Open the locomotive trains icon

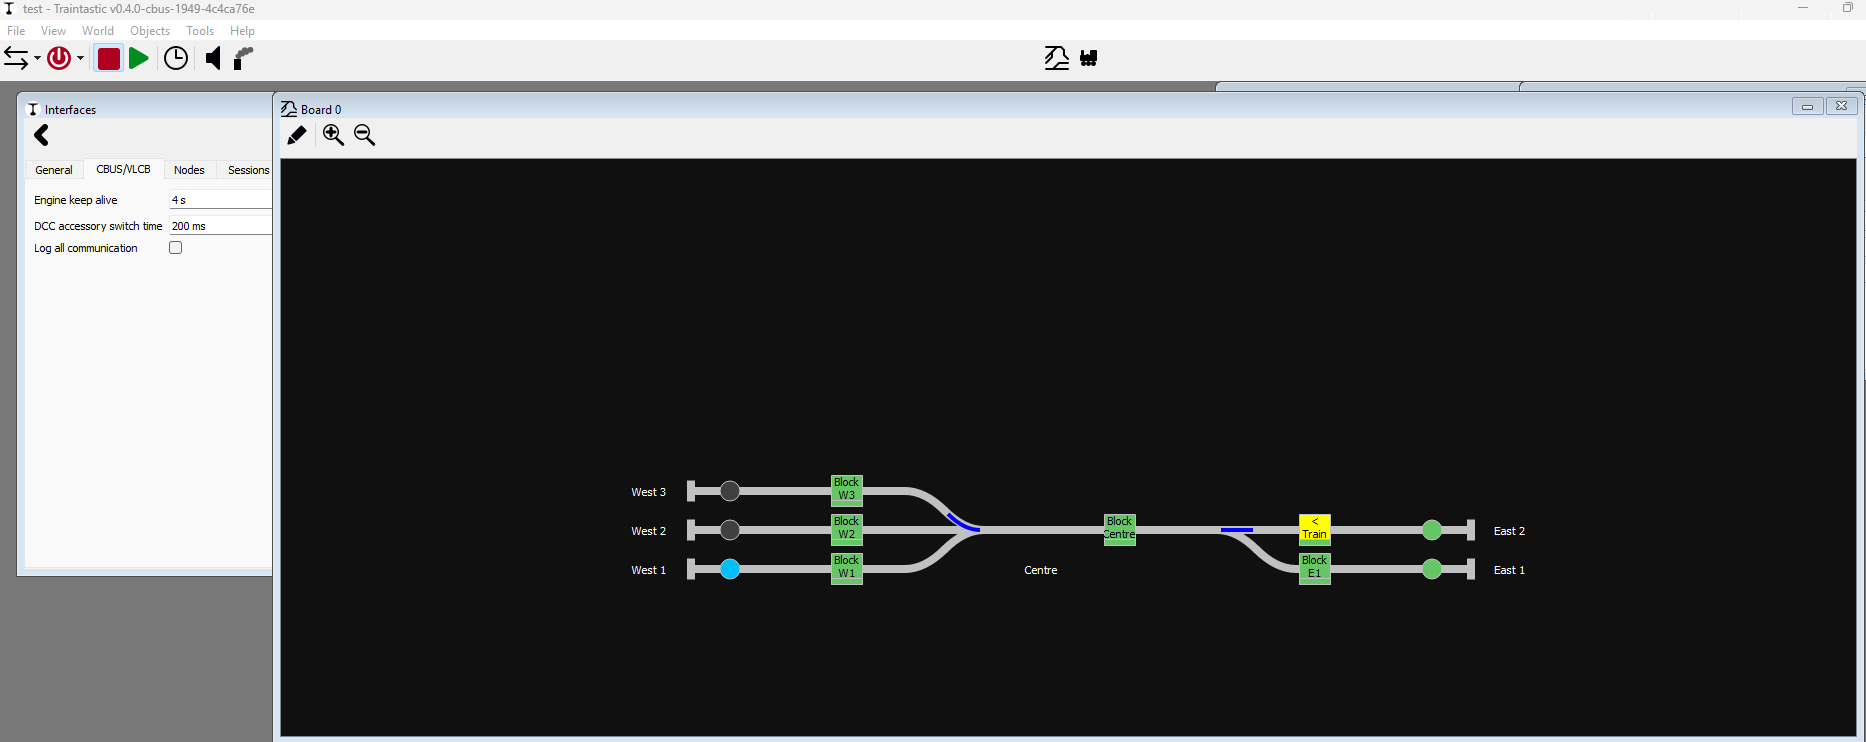[1089, 58]
